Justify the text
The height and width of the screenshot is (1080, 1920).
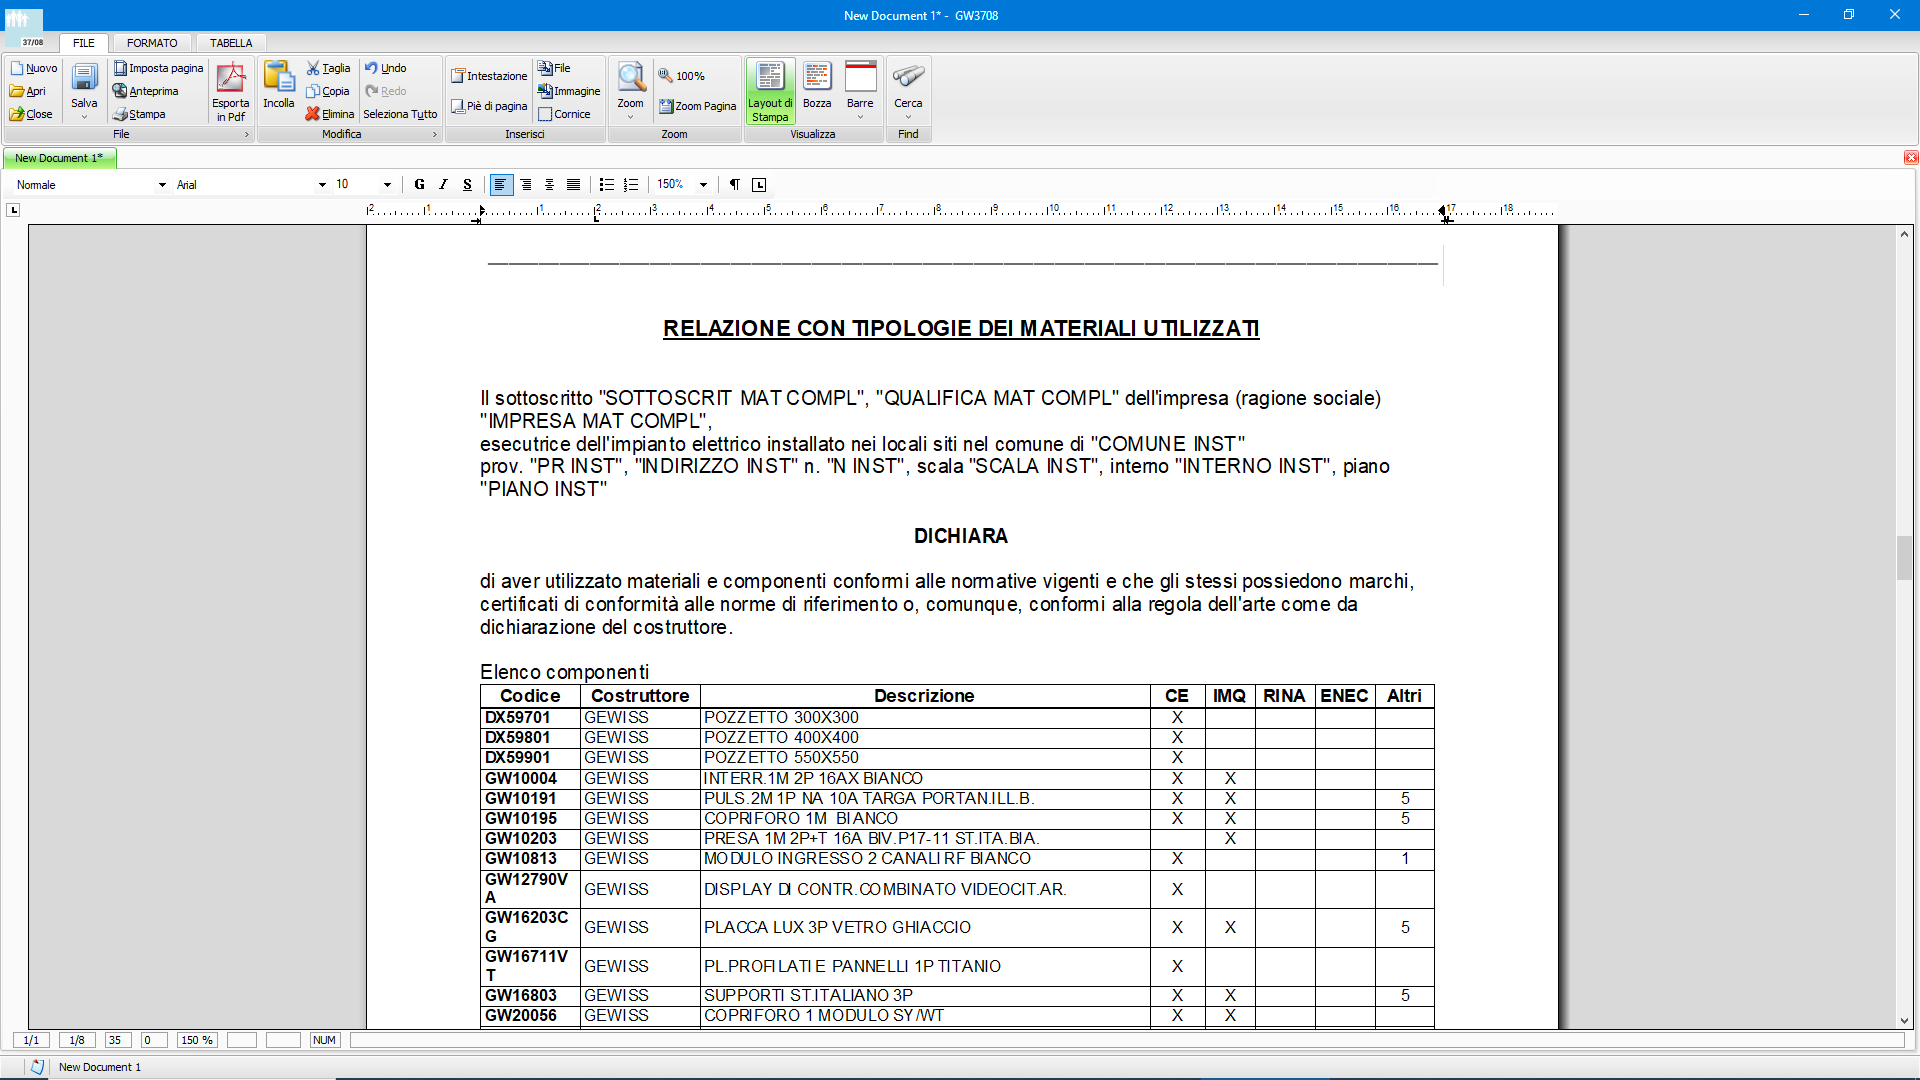pos(573,185)
